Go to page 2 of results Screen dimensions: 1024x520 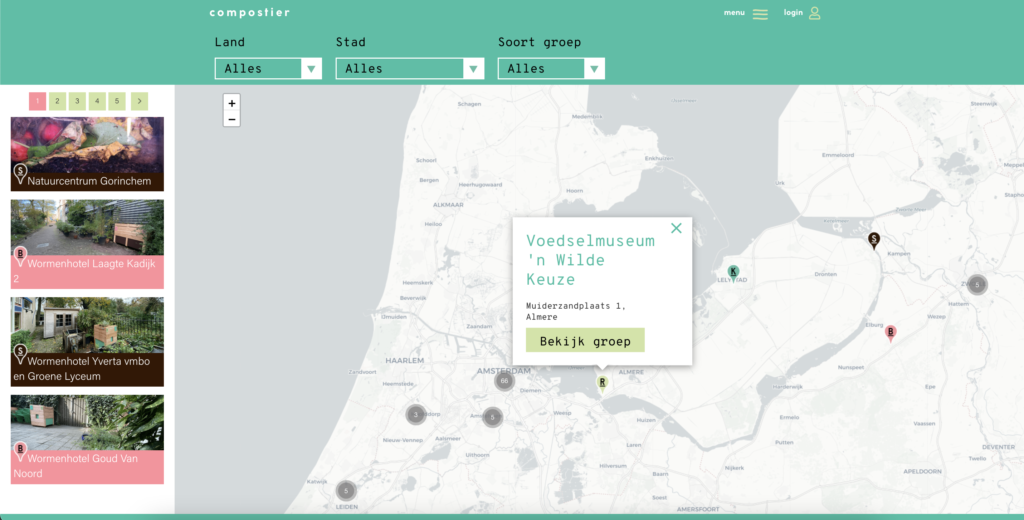coord(57,101)
